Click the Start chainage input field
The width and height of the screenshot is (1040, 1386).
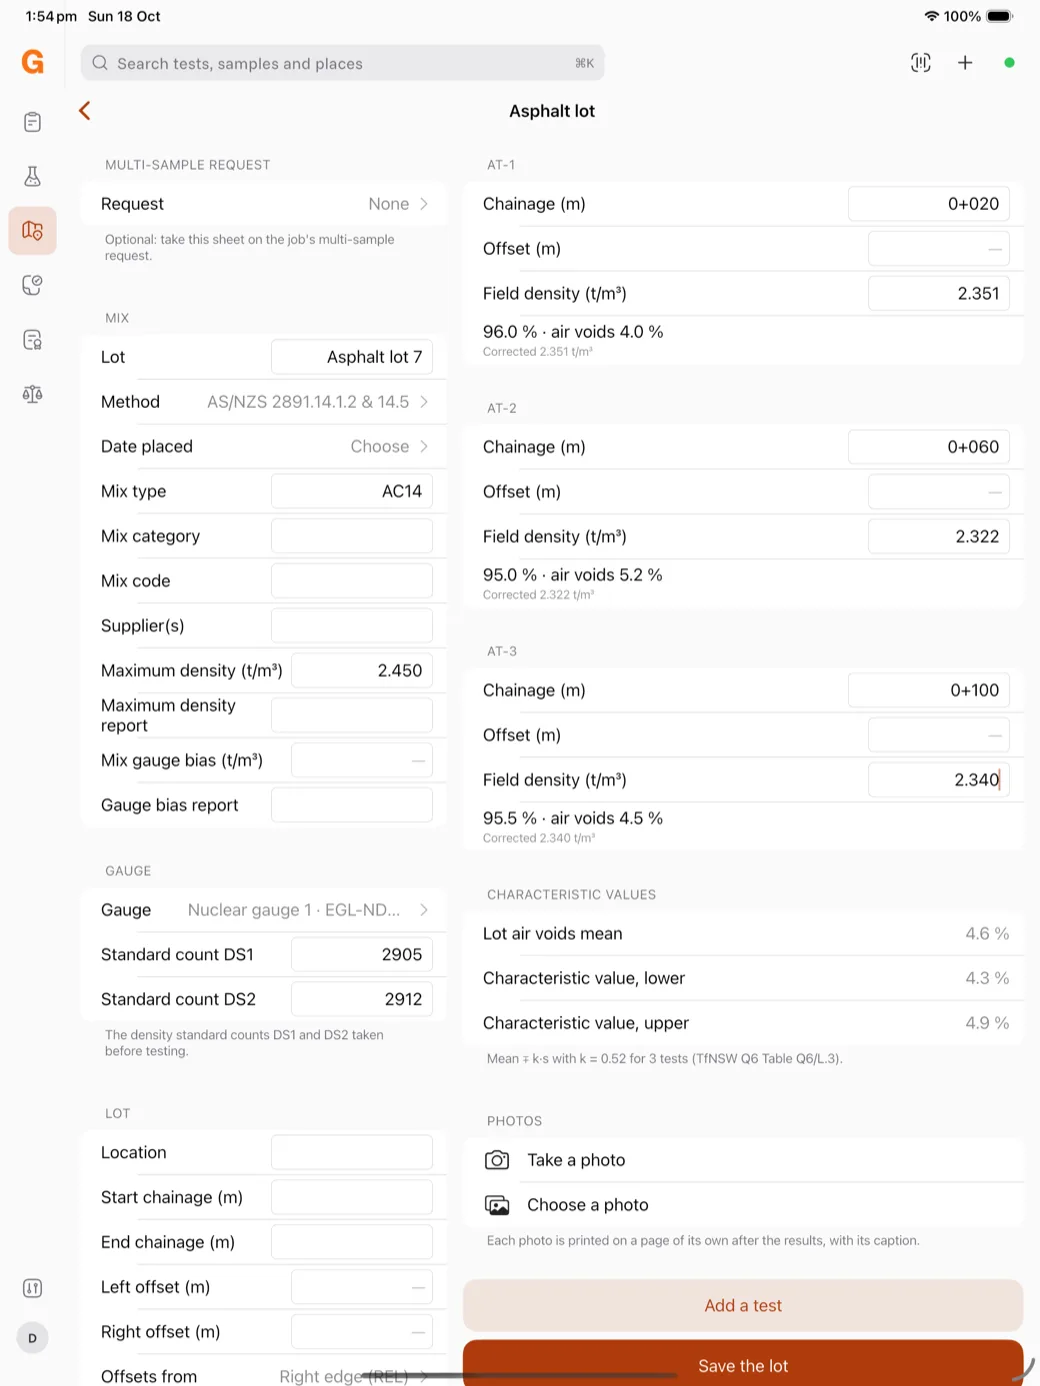click(x=352, y=1198)
